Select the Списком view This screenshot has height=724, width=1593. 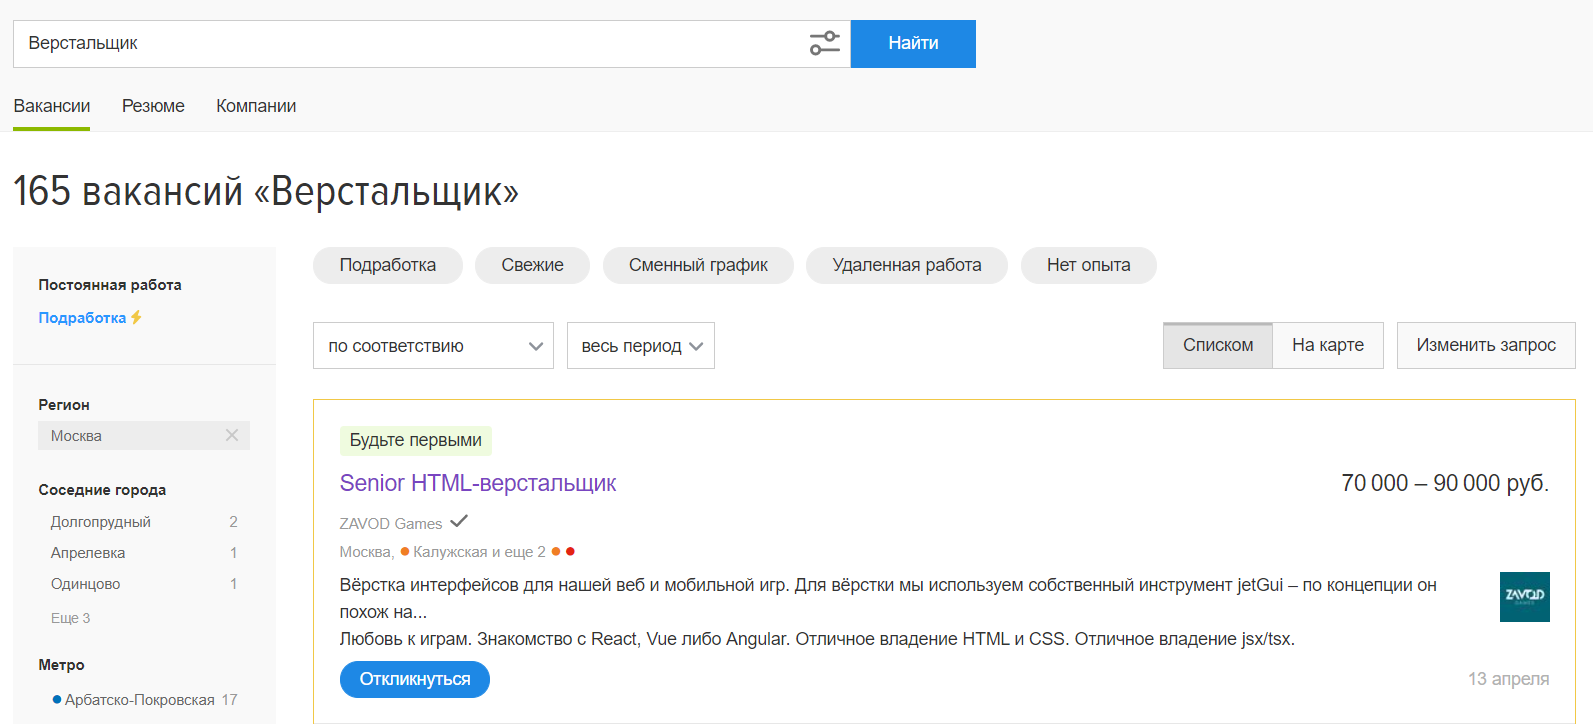pos(1218,345)
